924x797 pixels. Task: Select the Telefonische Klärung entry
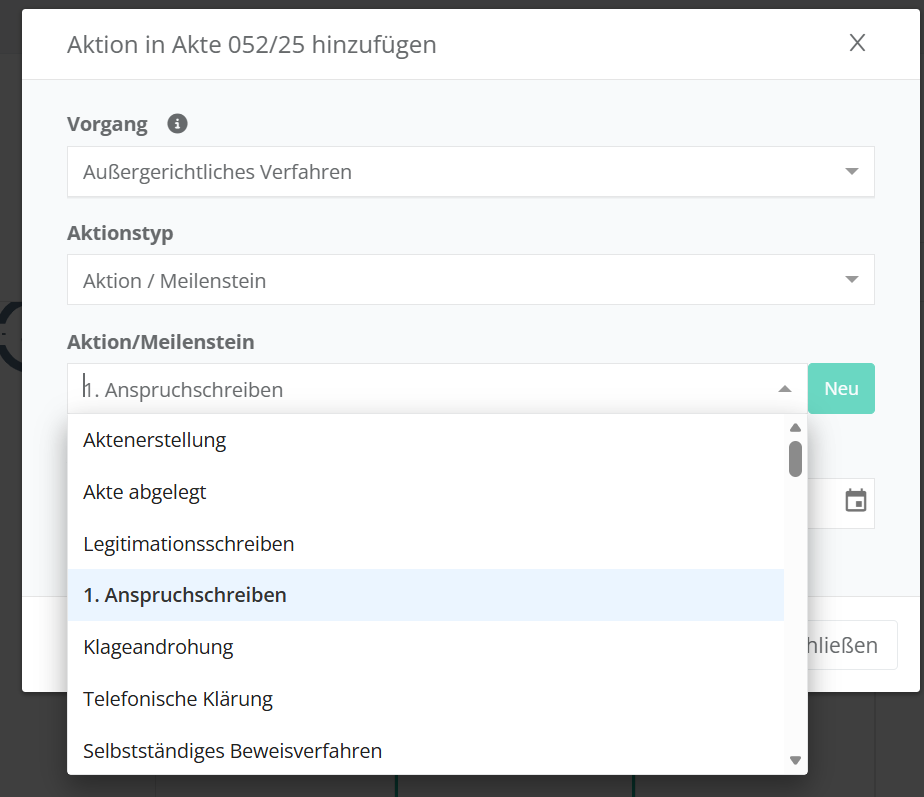178,699
